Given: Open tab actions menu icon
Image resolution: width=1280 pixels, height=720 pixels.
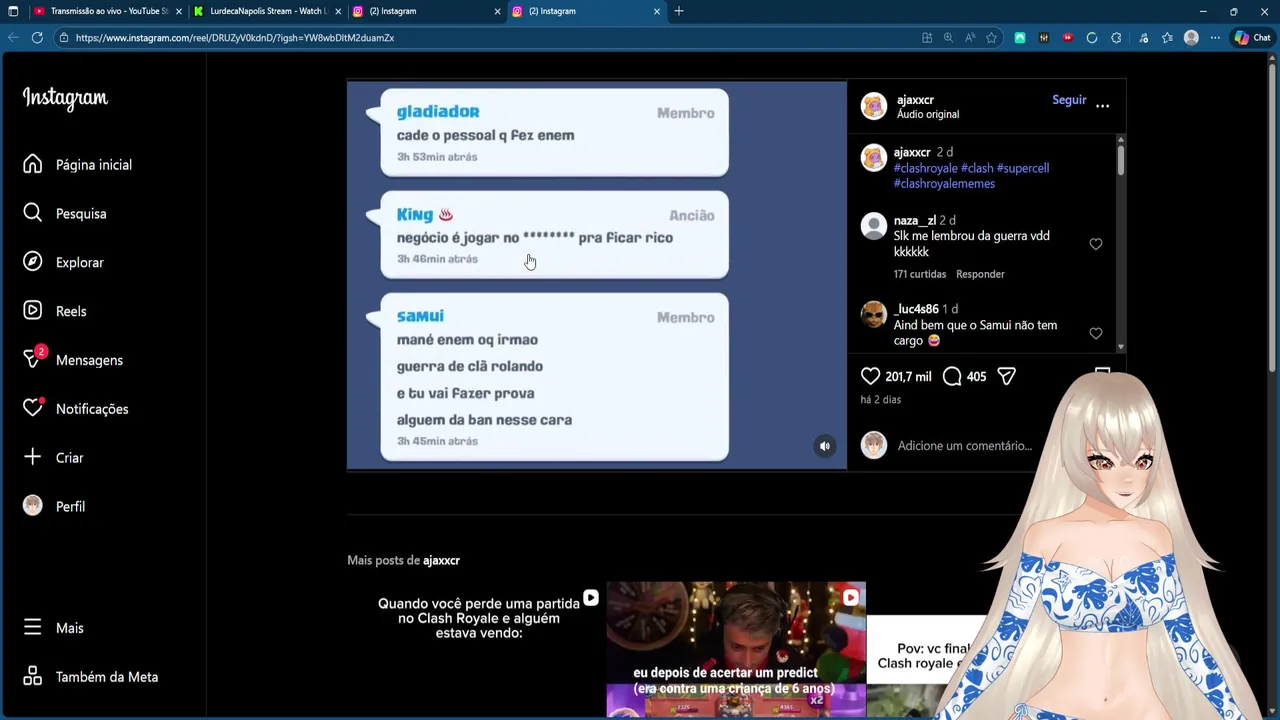Looking at the screenshot, I should click(x=13, y=11).
